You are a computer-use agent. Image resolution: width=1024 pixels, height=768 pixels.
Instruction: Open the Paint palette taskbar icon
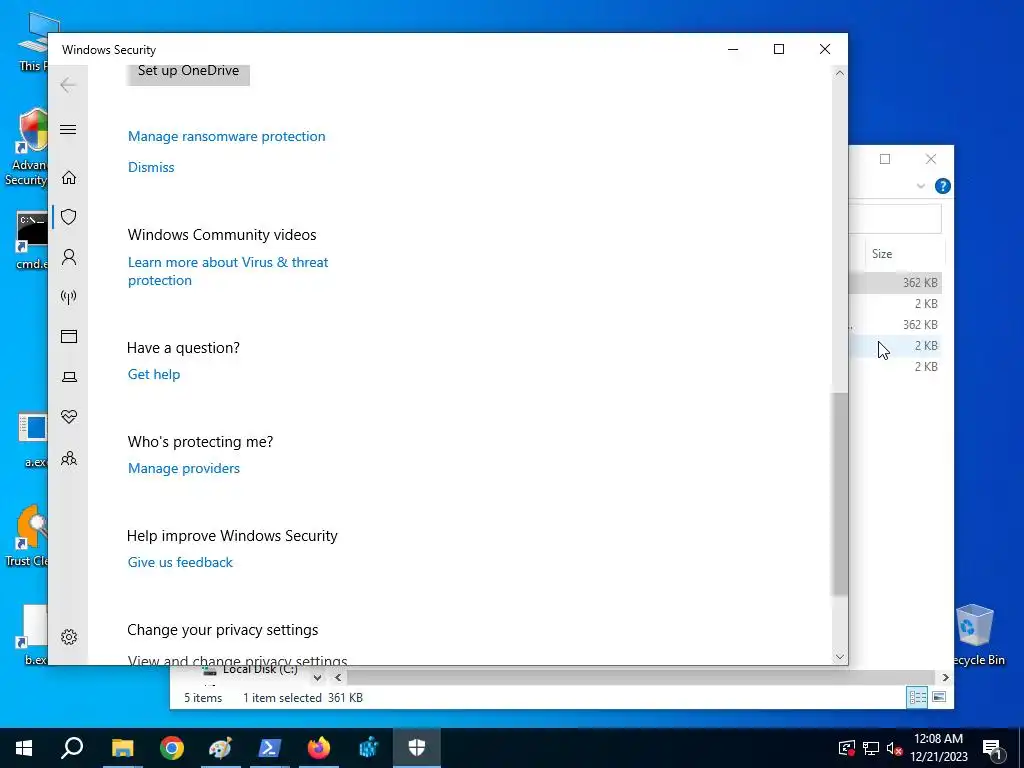click(x=220, y=748)
